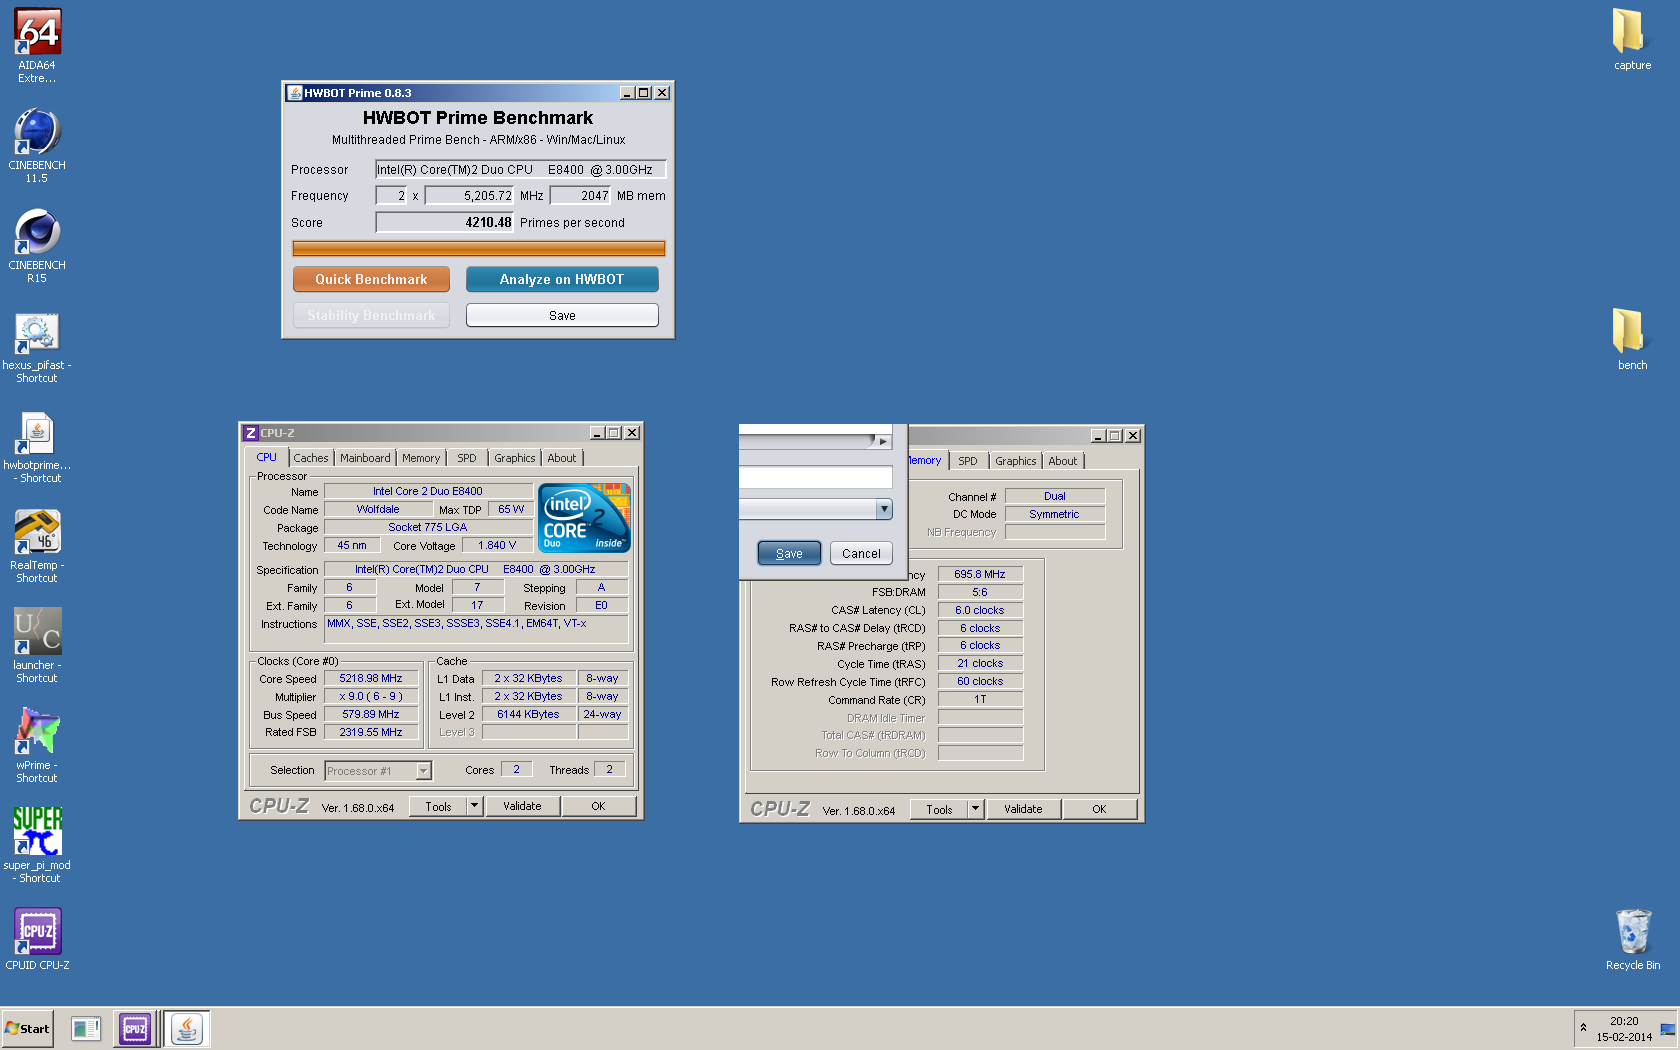Screen dimensions: 1680x1050
Task: Open Tools dropdown arrow in right CPU-Z
Action: 976,809
